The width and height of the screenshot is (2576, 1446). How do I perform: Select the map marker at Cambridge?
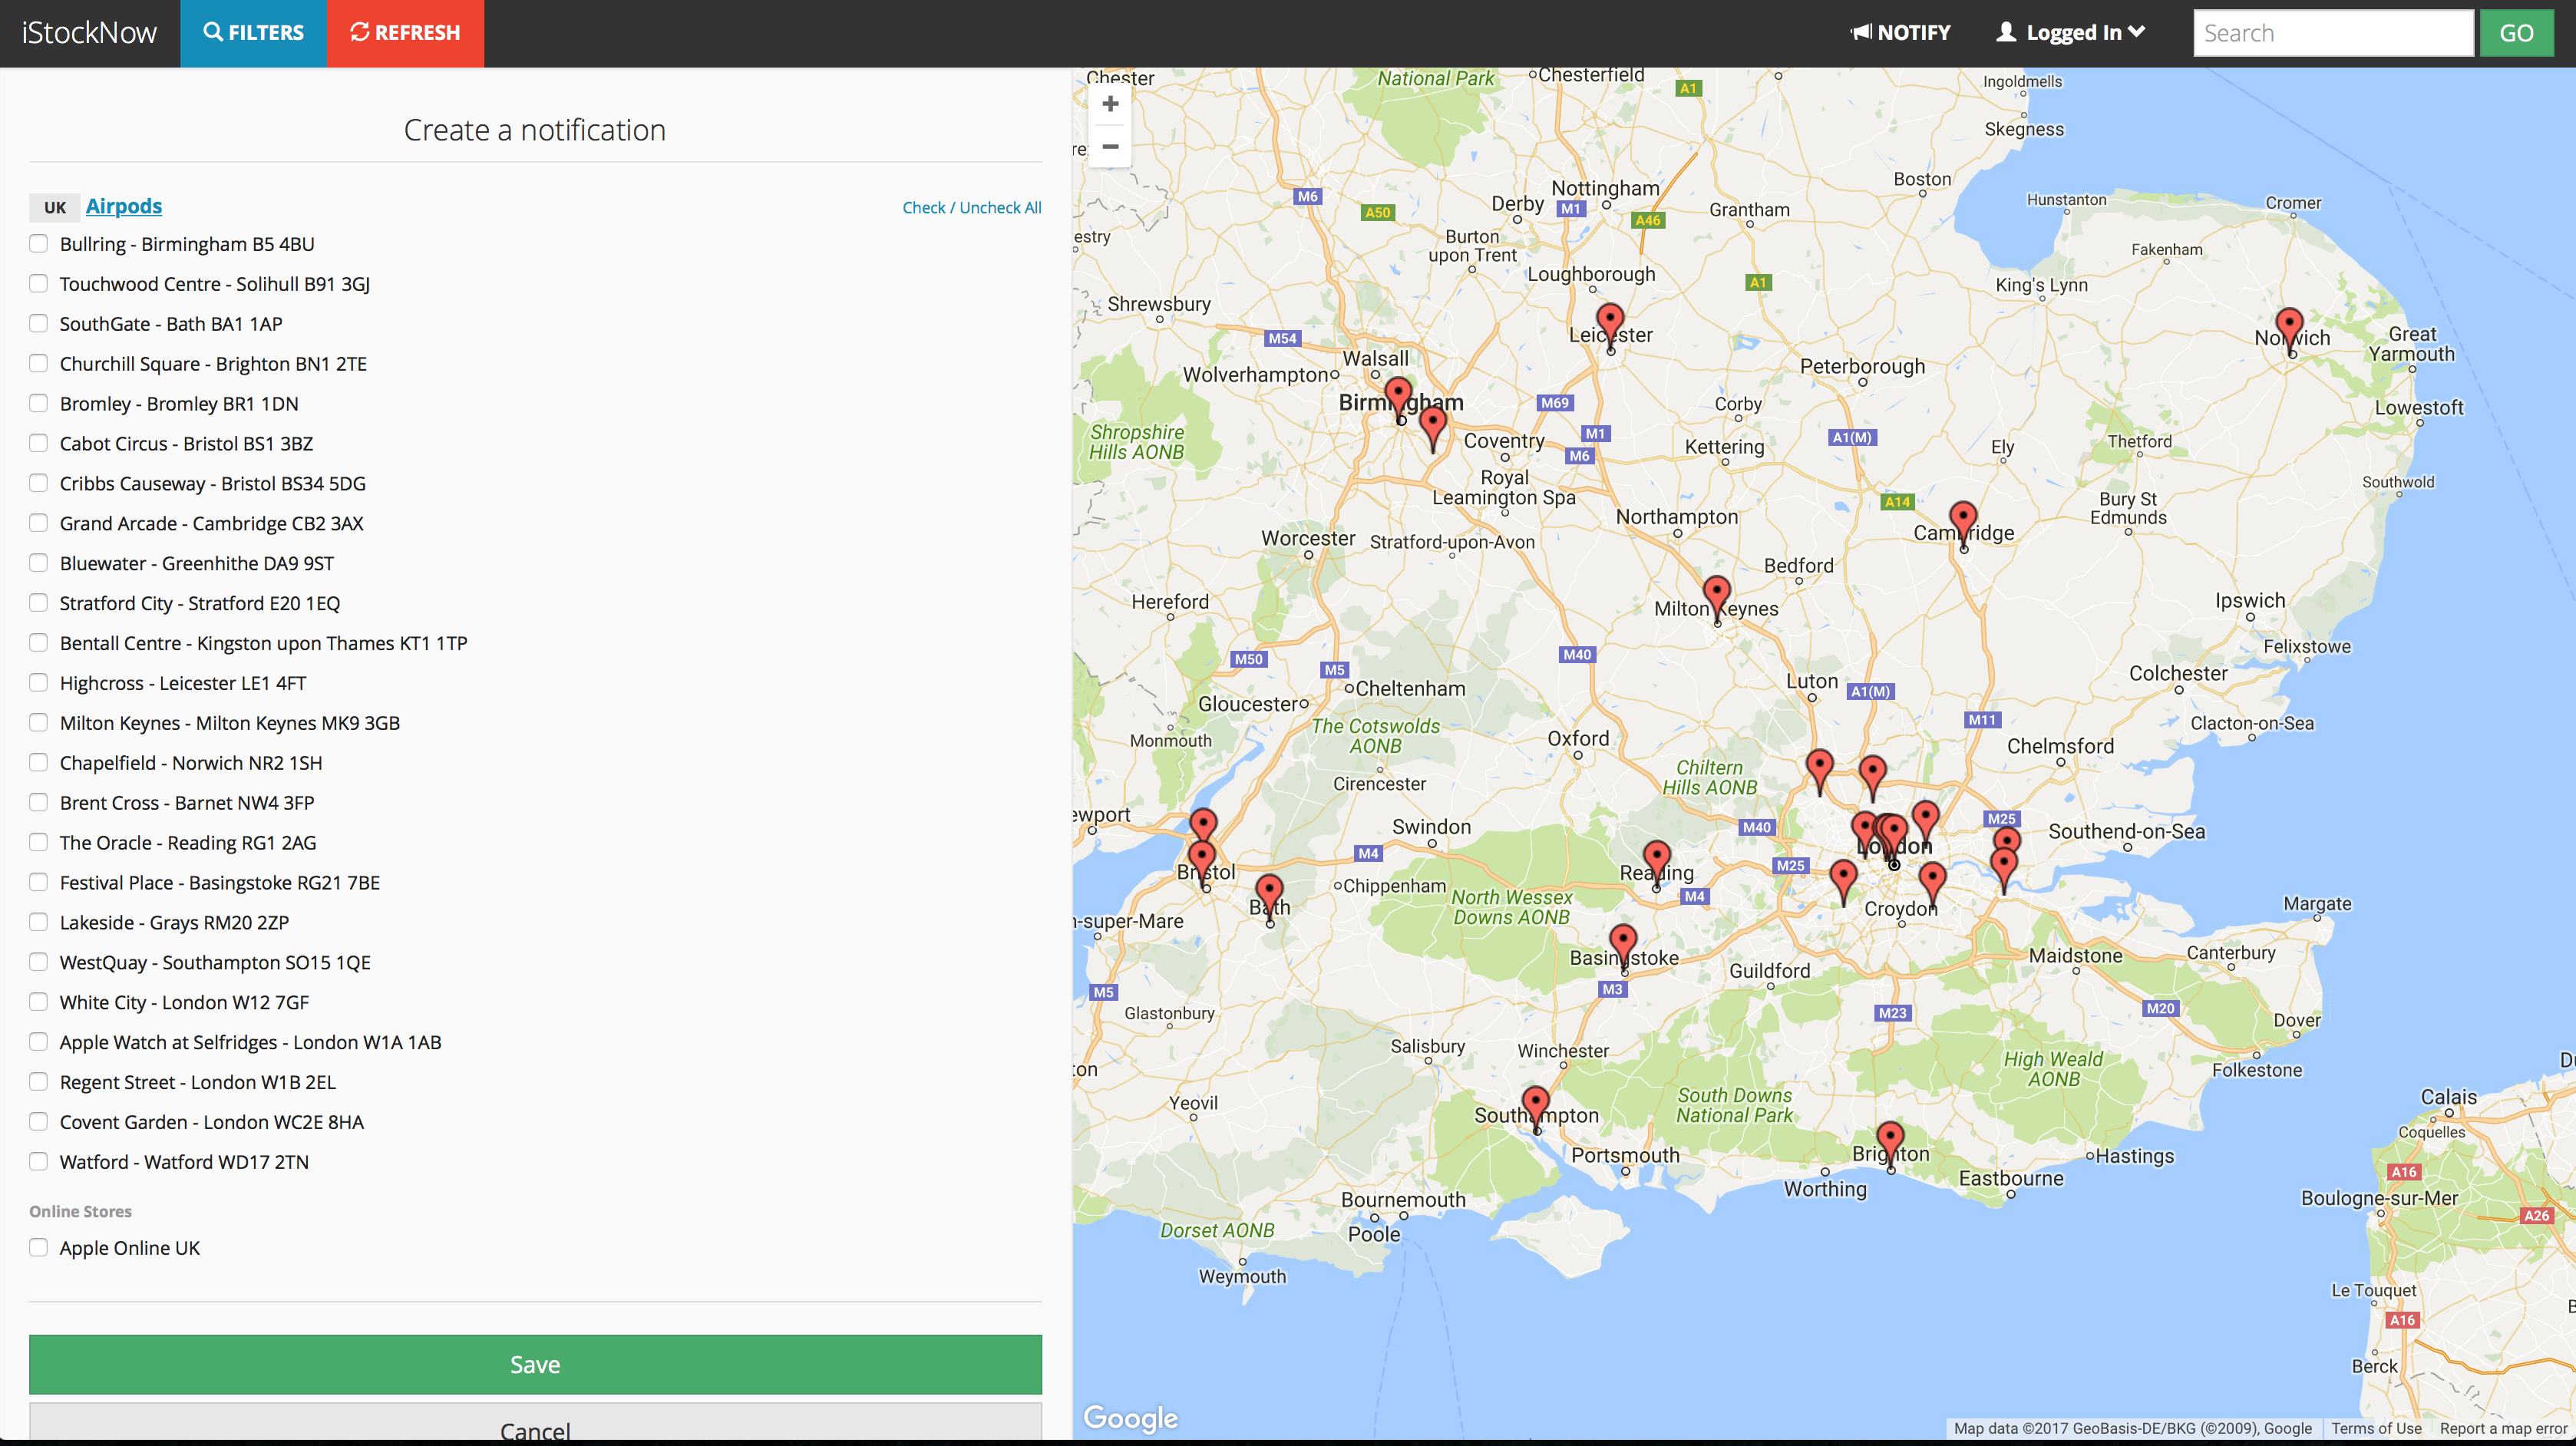[x=1963, y=520]
